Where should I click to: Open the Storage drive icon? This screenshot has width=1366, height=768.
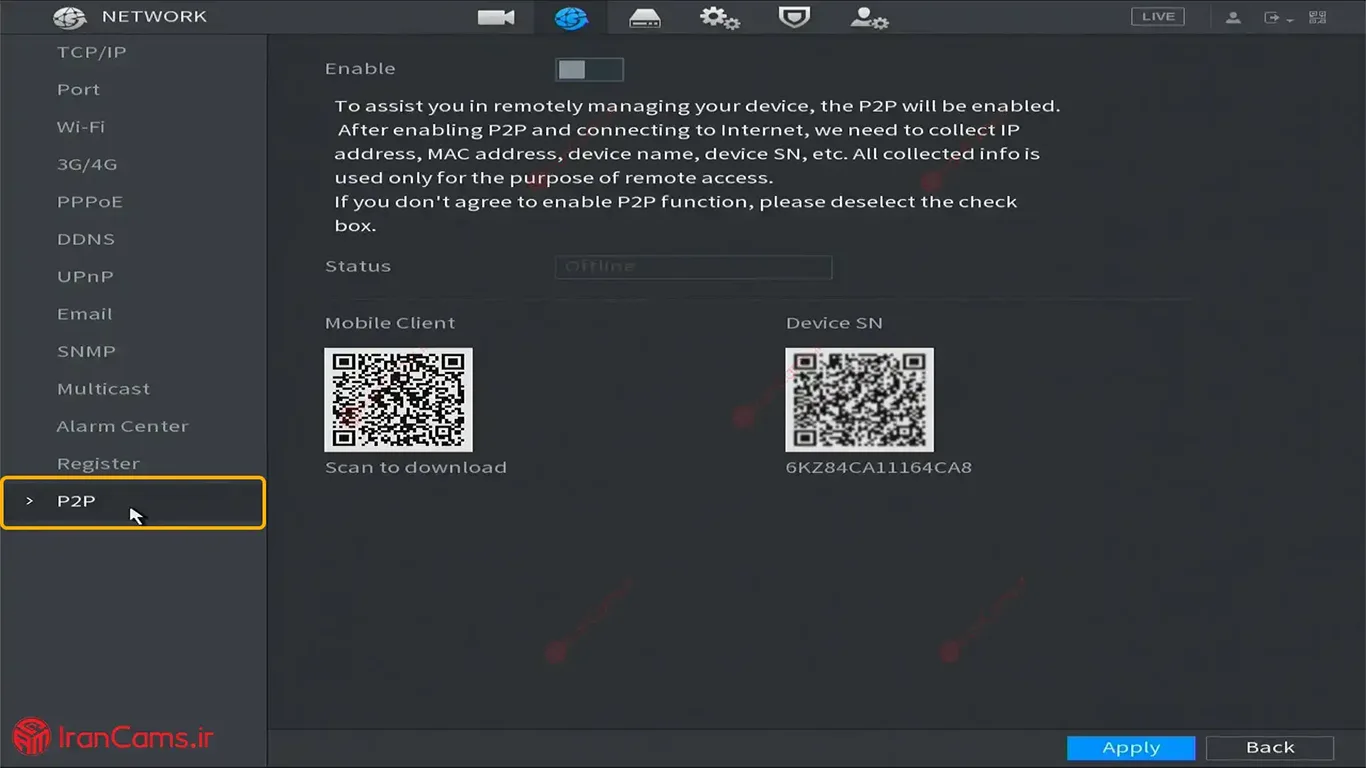click(645, 17)
